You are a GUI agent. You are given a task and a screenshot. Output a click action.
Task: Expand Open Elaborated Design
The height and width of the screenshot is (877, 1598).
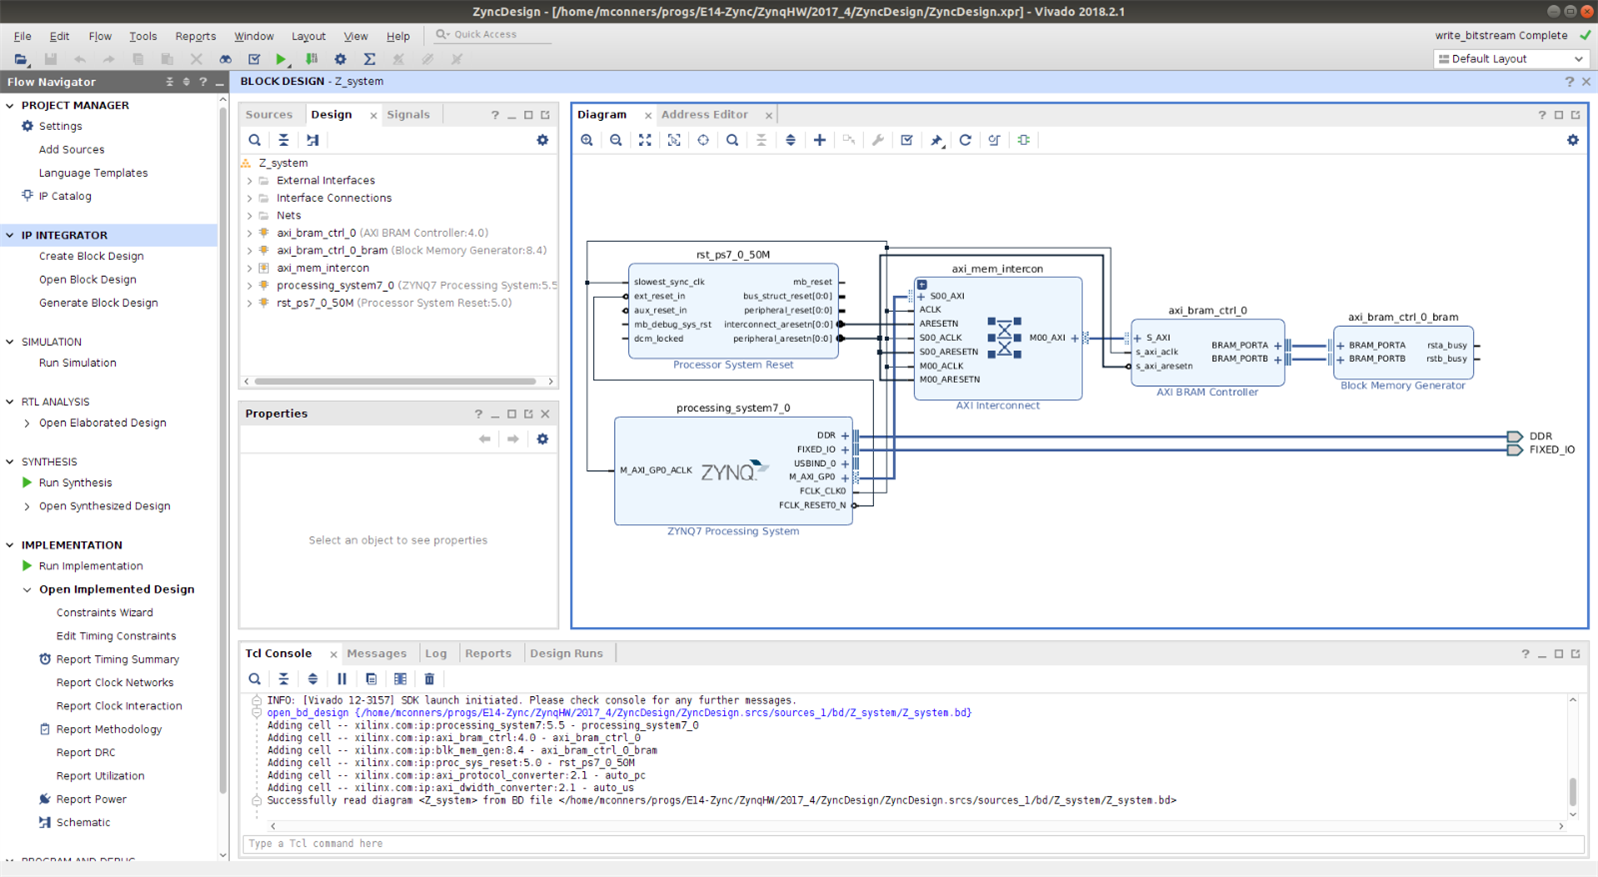point(27,423)
